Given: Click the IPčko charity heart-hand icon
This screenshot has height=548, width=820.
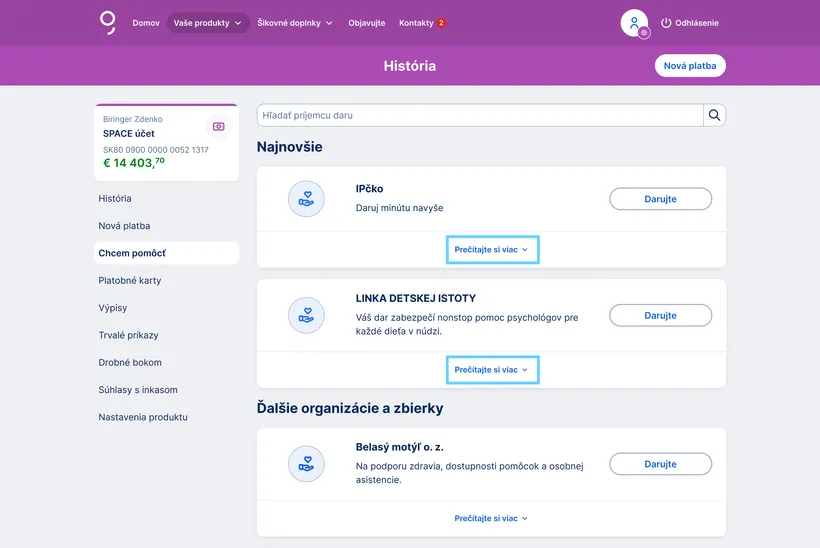Looking at the screenshot, I should pos(306,199).
